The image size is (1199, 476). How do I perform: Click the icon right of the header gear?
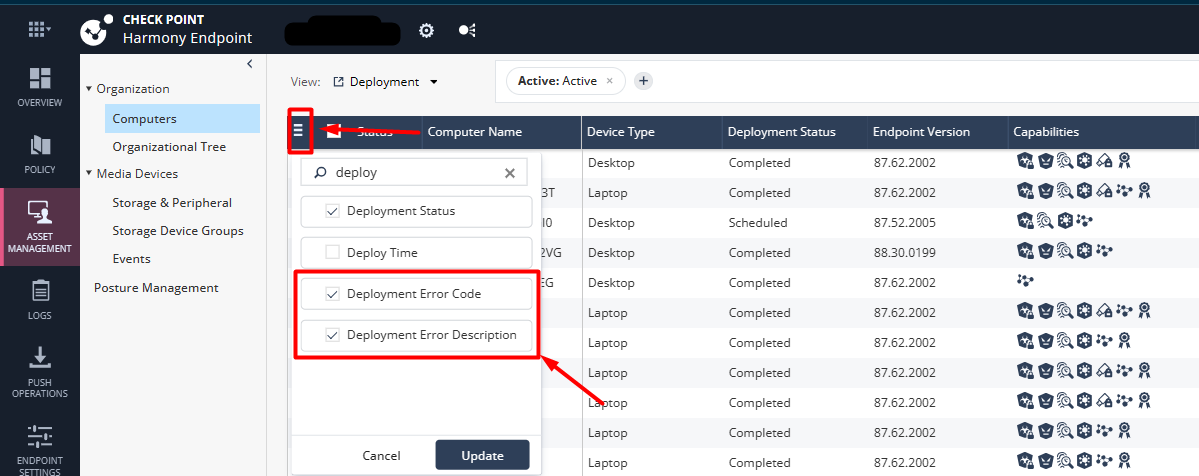coord(466,31)
